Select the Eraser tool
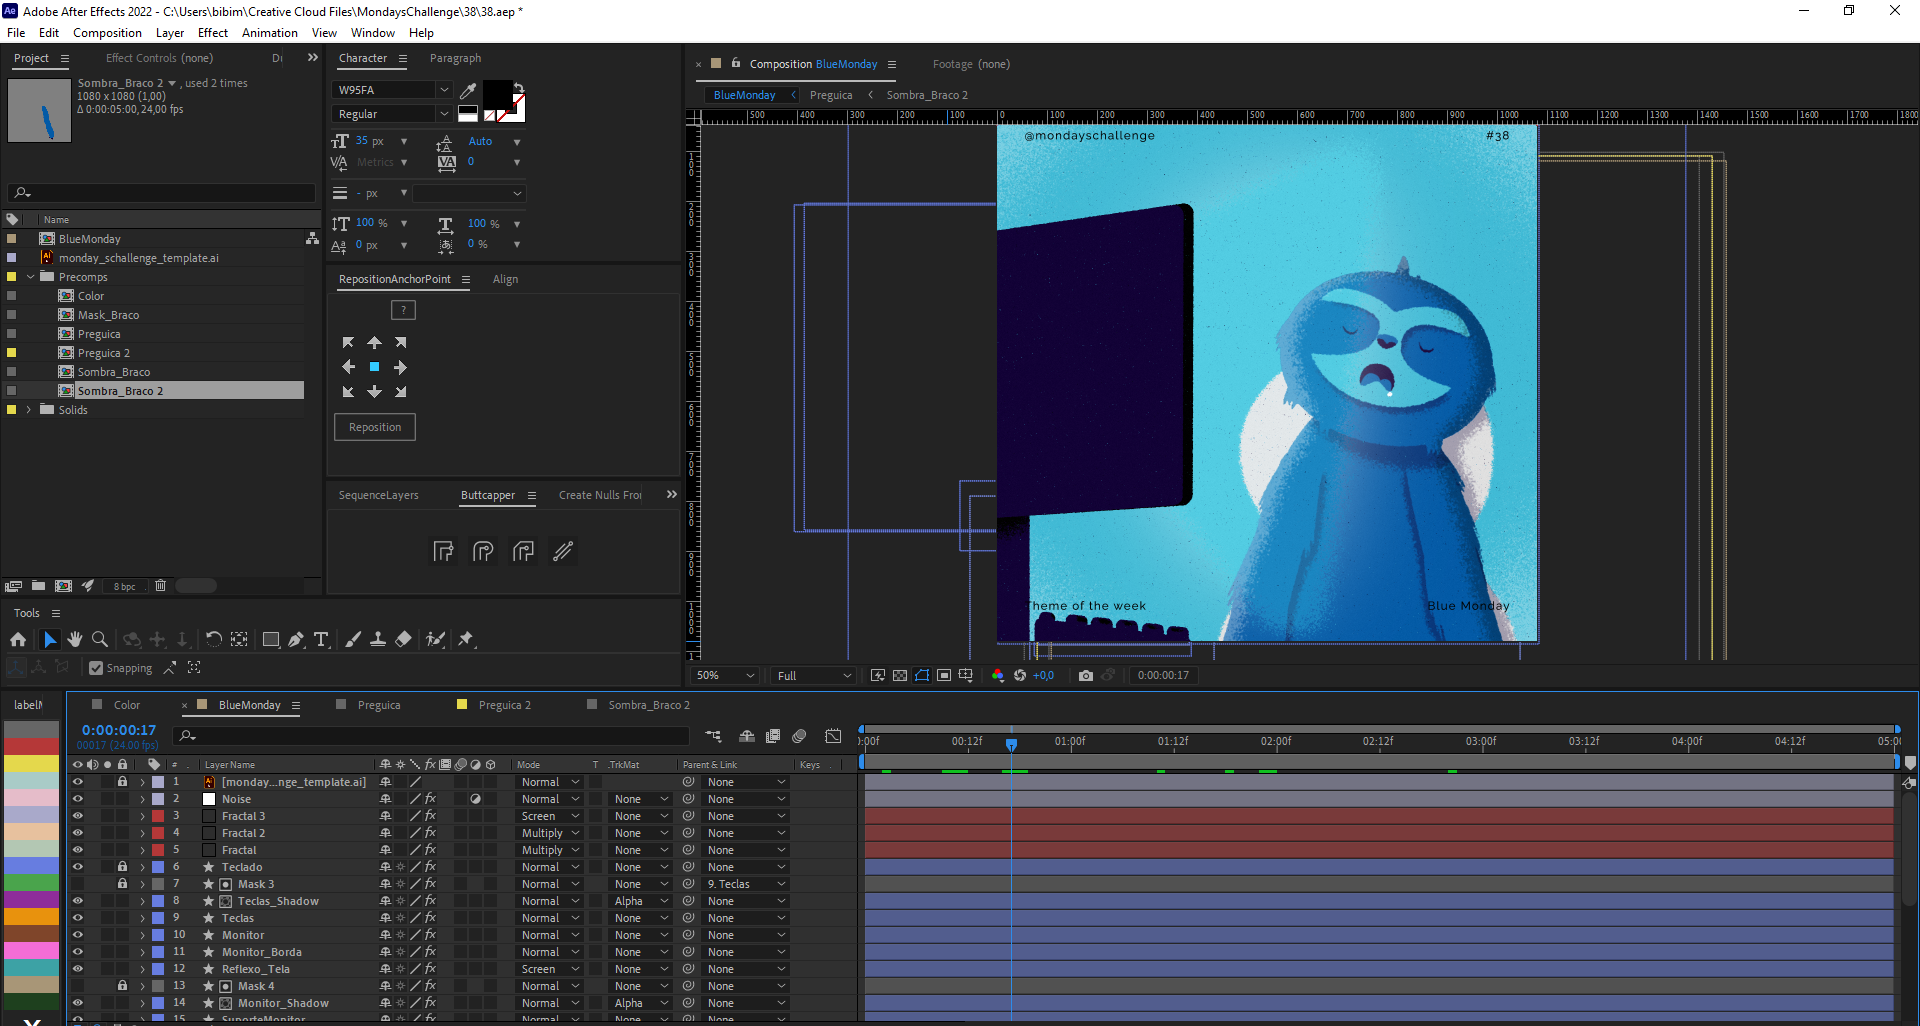This screenshot has height=1026, width=1920. 403,639
